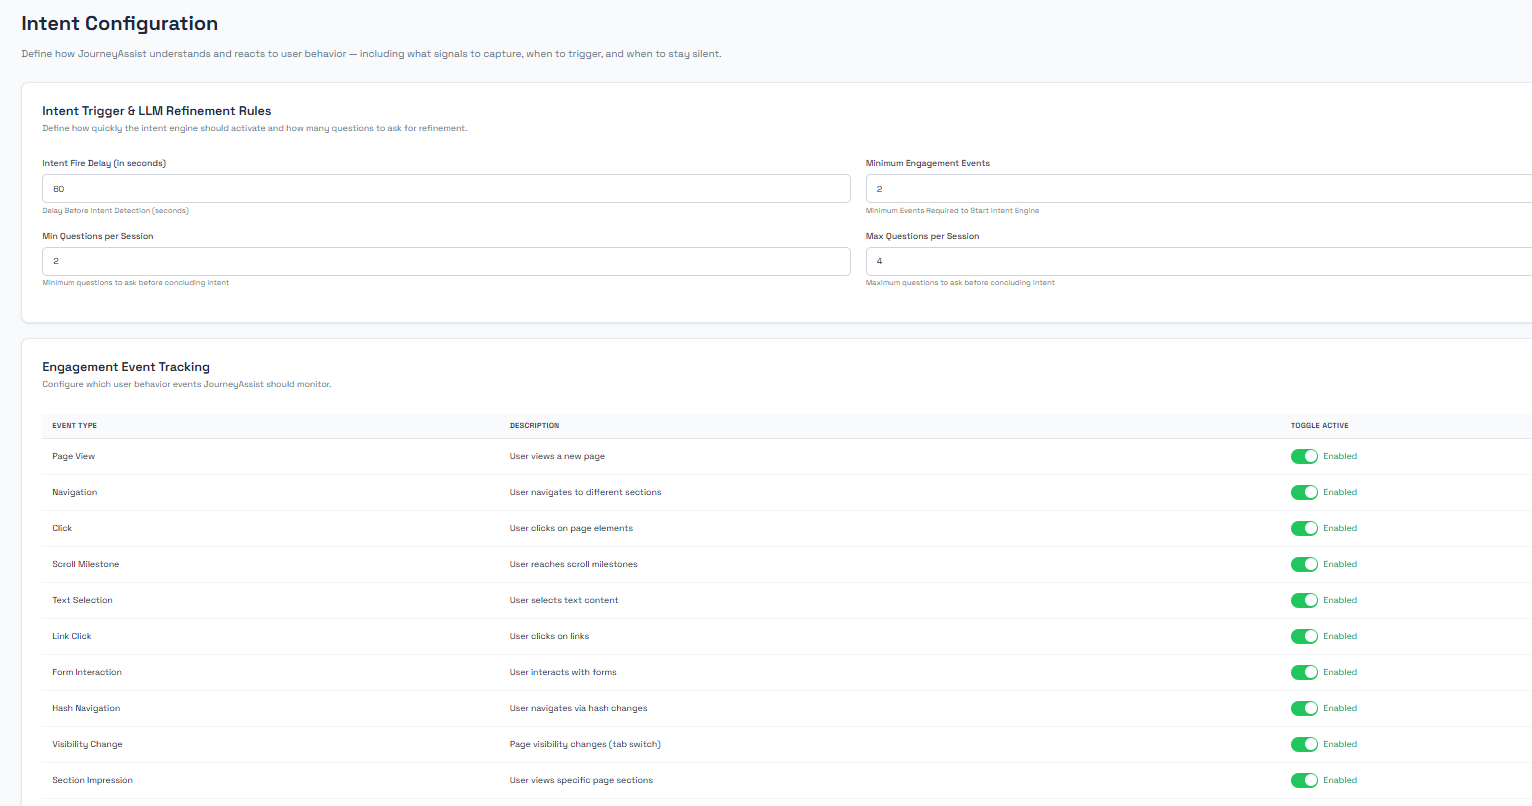Screen dimensions: 1532x806
Task: Click the Intent Trigger & LLM Refinement Rules heading
Action: pos(157,111)
